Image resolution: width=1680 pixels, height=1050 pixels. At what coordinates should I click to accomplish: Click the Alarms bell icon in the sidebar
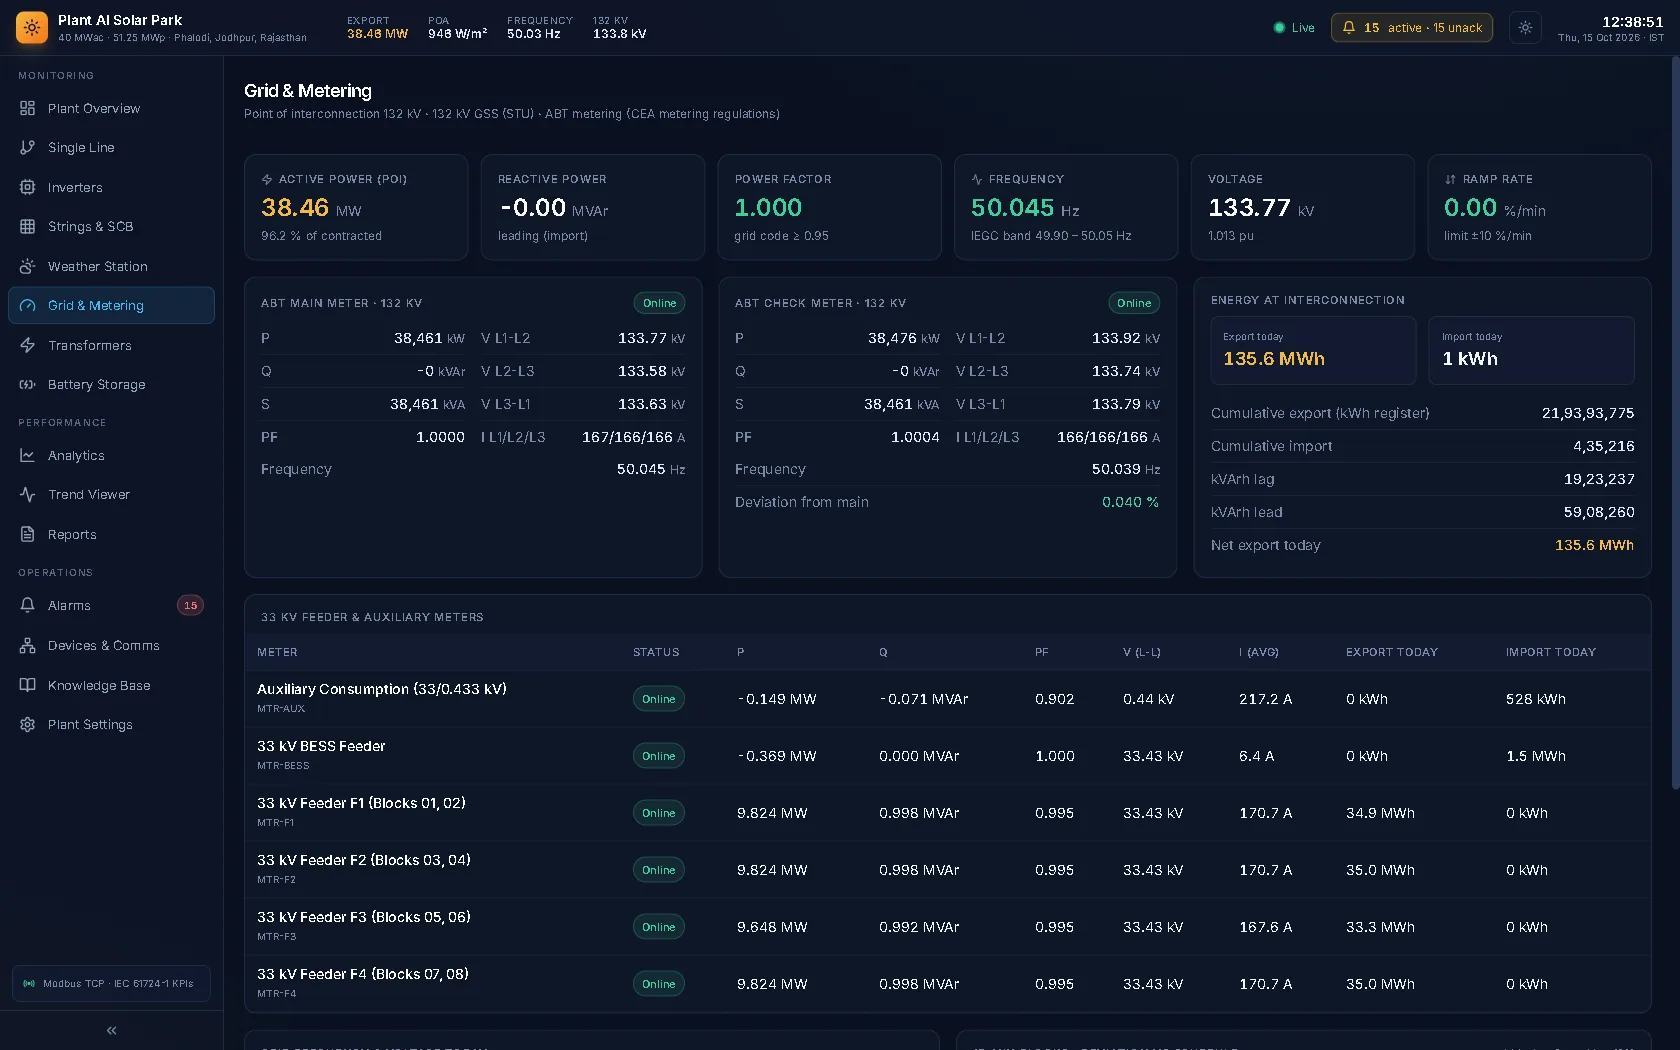pos(28,605)
